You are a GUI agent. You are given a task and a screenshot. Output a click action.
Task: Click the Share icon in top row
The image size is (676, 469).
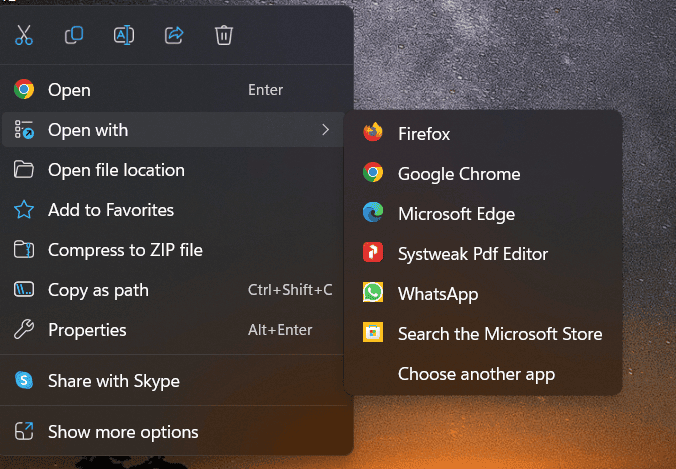[174, 36]
